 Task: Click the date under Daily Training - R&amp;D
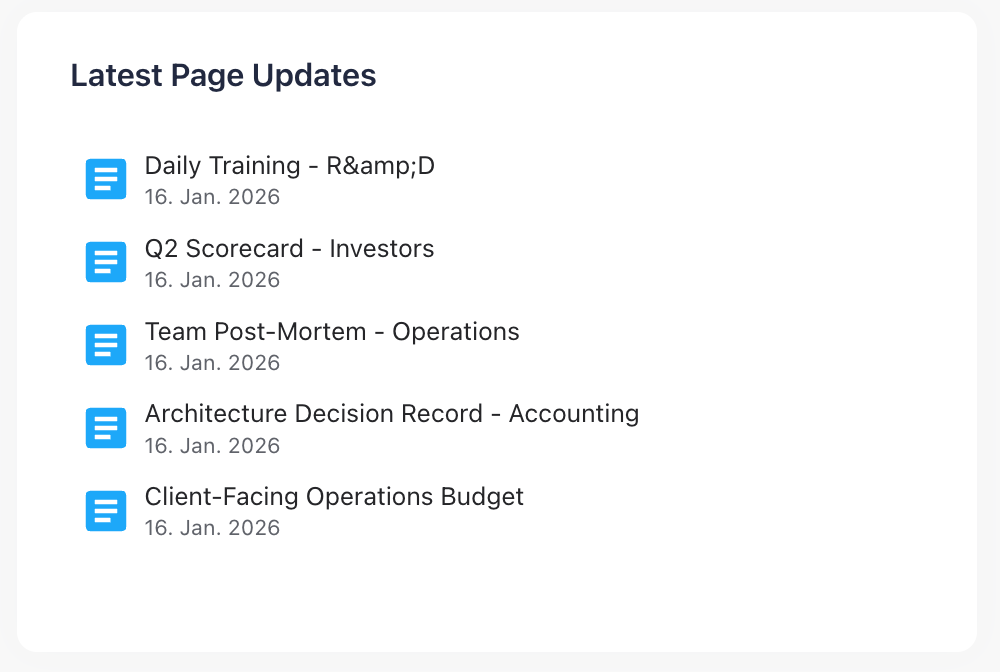212,197
